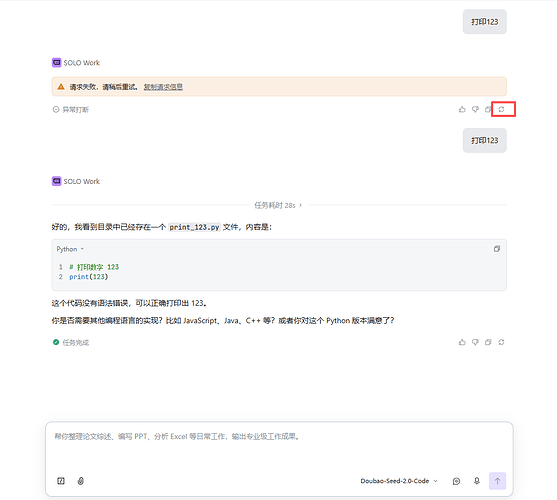The width and height of the screenshot is (557, 500).
Task: Click the copy request info link
Action: 163,87
